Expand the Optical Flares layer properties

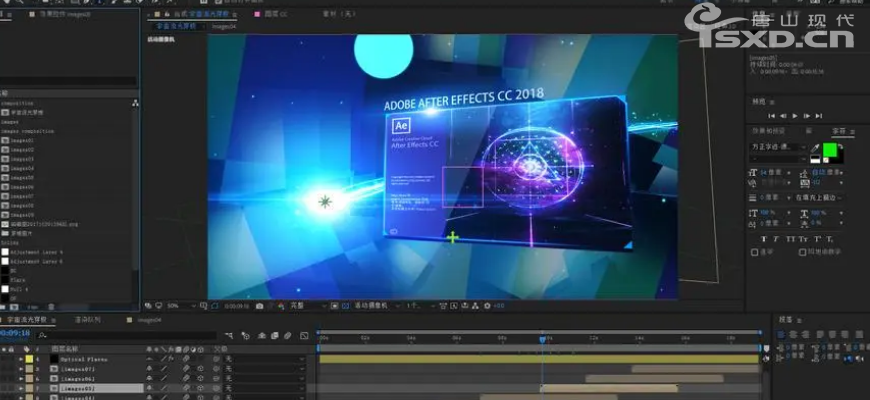click(21, 360)
